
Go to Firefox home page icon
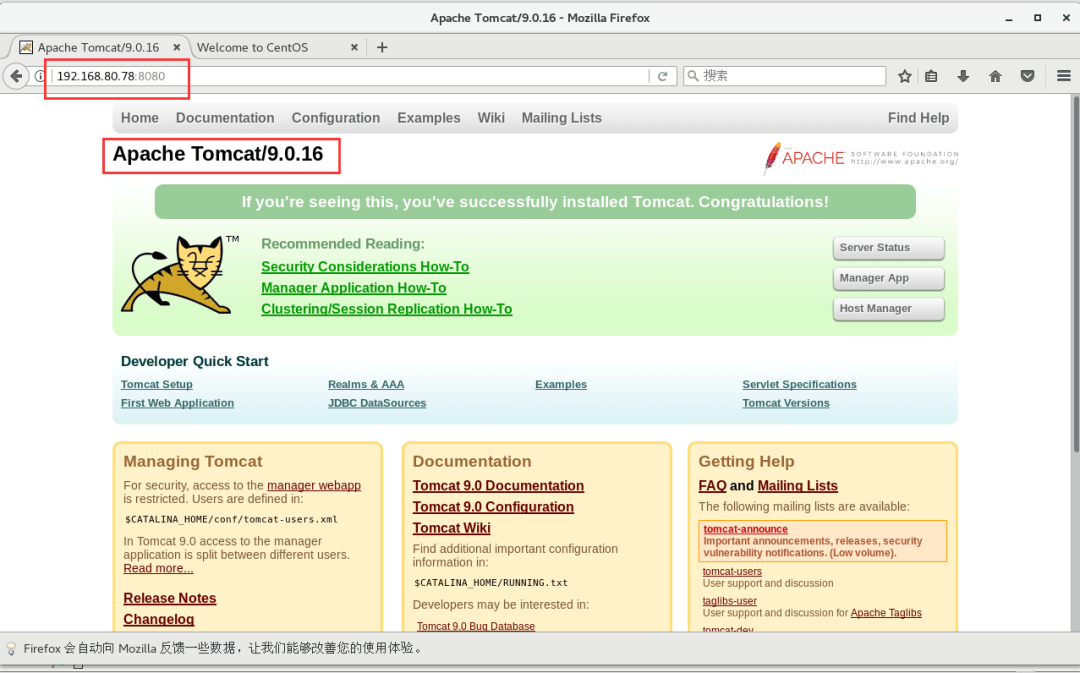coord(995,76)
